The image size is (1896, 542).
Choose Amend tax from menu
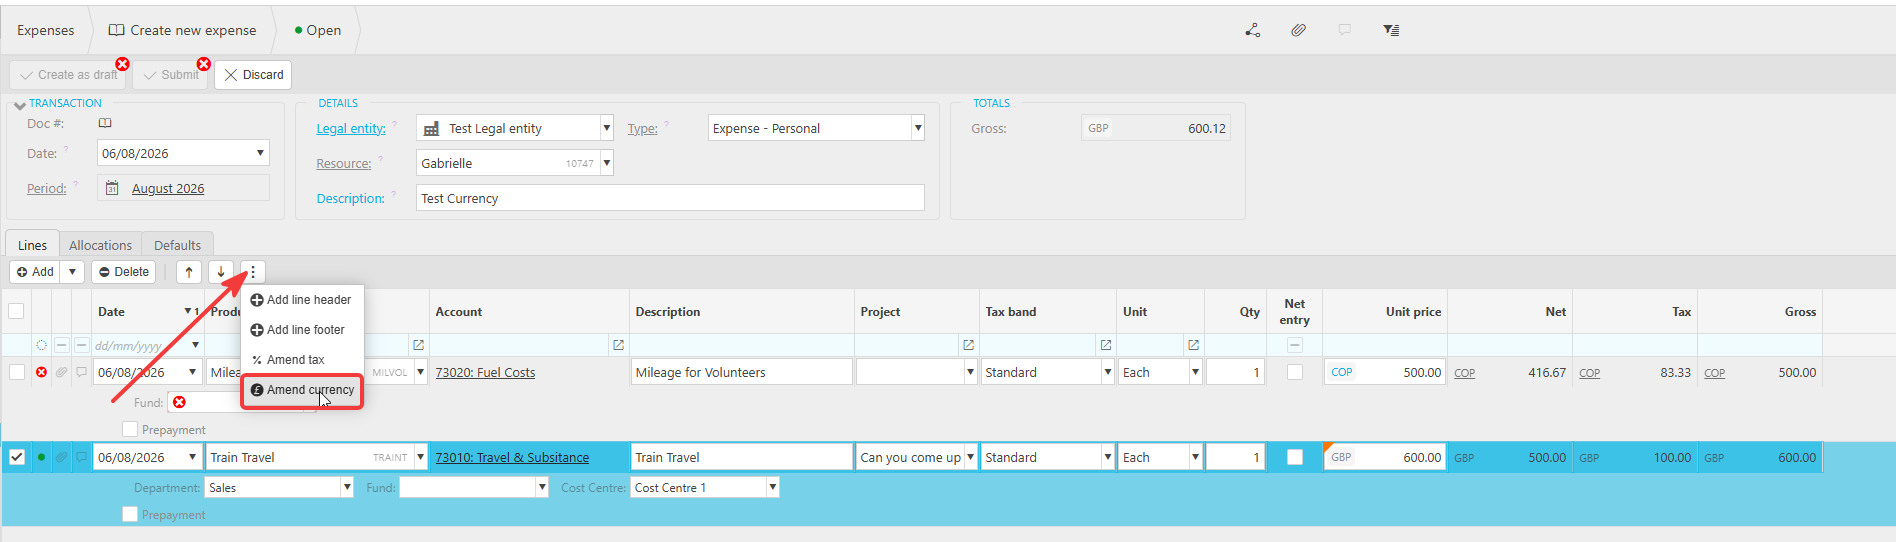(x=301, y=360)
